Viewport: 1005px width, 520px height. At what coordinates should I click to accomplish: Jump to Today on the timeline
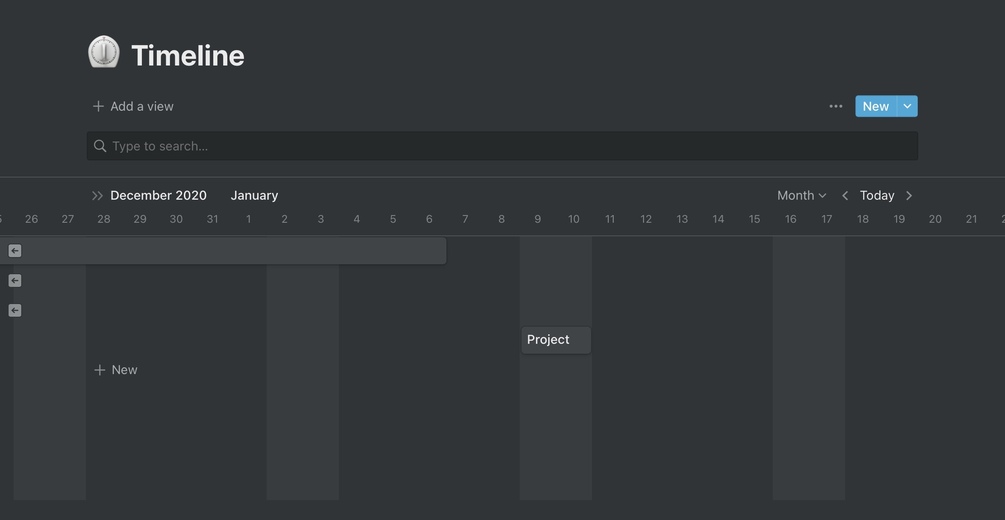877,196
